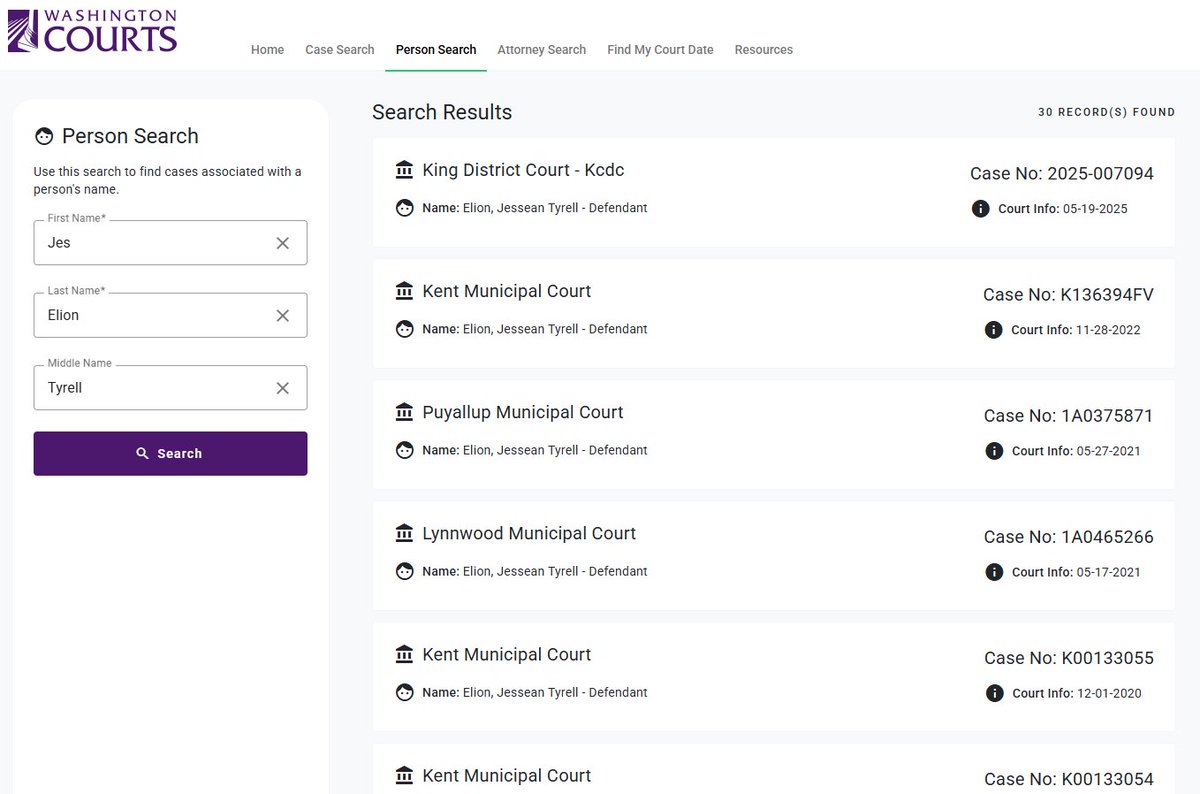Click courthouse icon for King District Court
Screen dimensions: 1200x794
pos(404,170)
